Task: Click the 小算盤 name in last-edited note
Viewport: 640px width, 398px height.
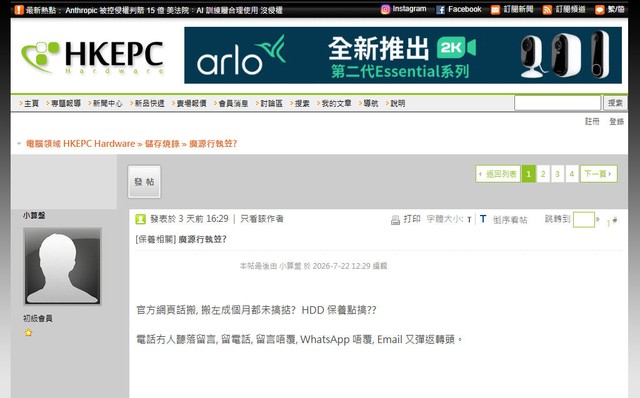Action: tap(290, 266)
